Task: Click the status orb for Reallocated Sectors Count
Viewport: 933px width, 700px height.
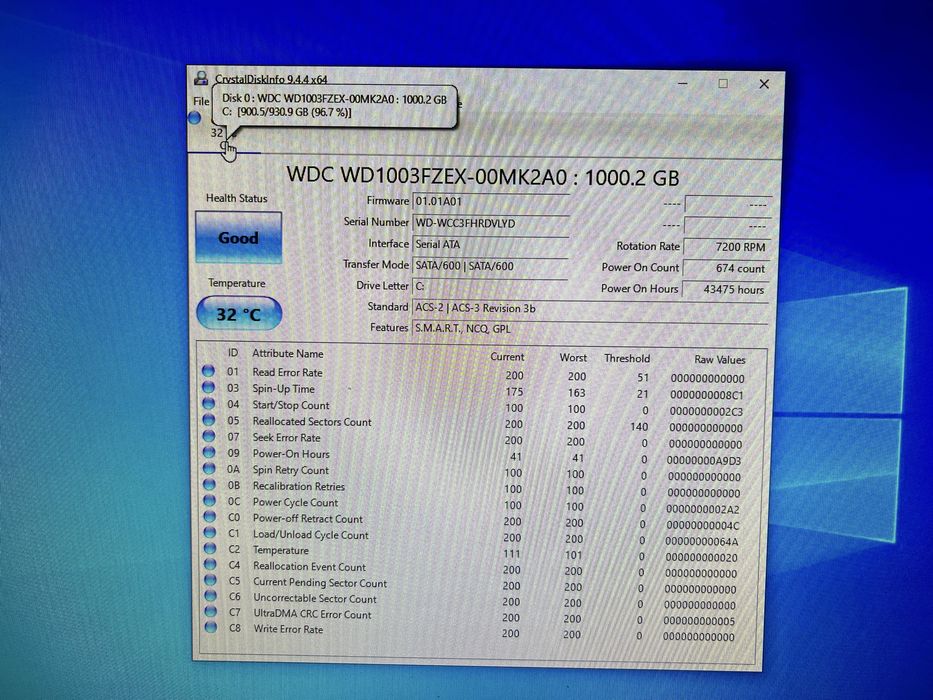Action: [x=208, y=419]
